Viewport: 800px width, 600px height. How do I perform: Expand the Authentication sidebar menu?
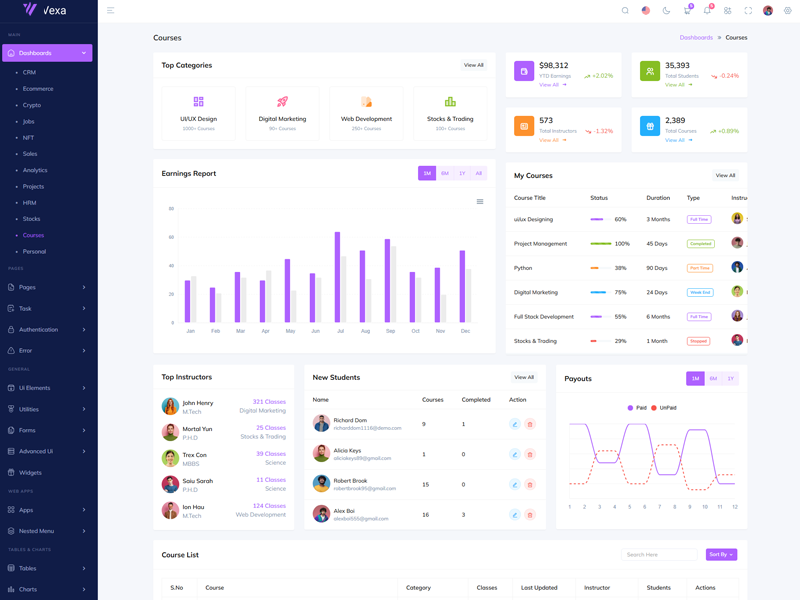[x=47, y=329]
